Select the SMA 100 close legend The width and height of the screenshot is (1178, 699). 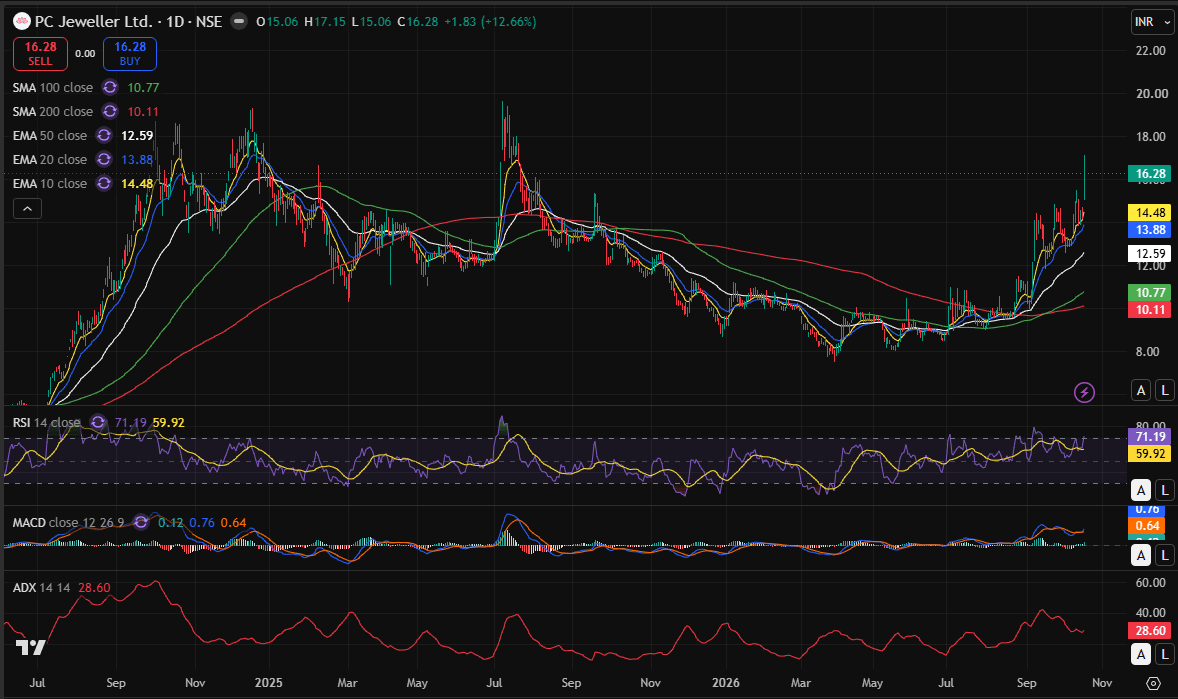(x=53, y=88)
